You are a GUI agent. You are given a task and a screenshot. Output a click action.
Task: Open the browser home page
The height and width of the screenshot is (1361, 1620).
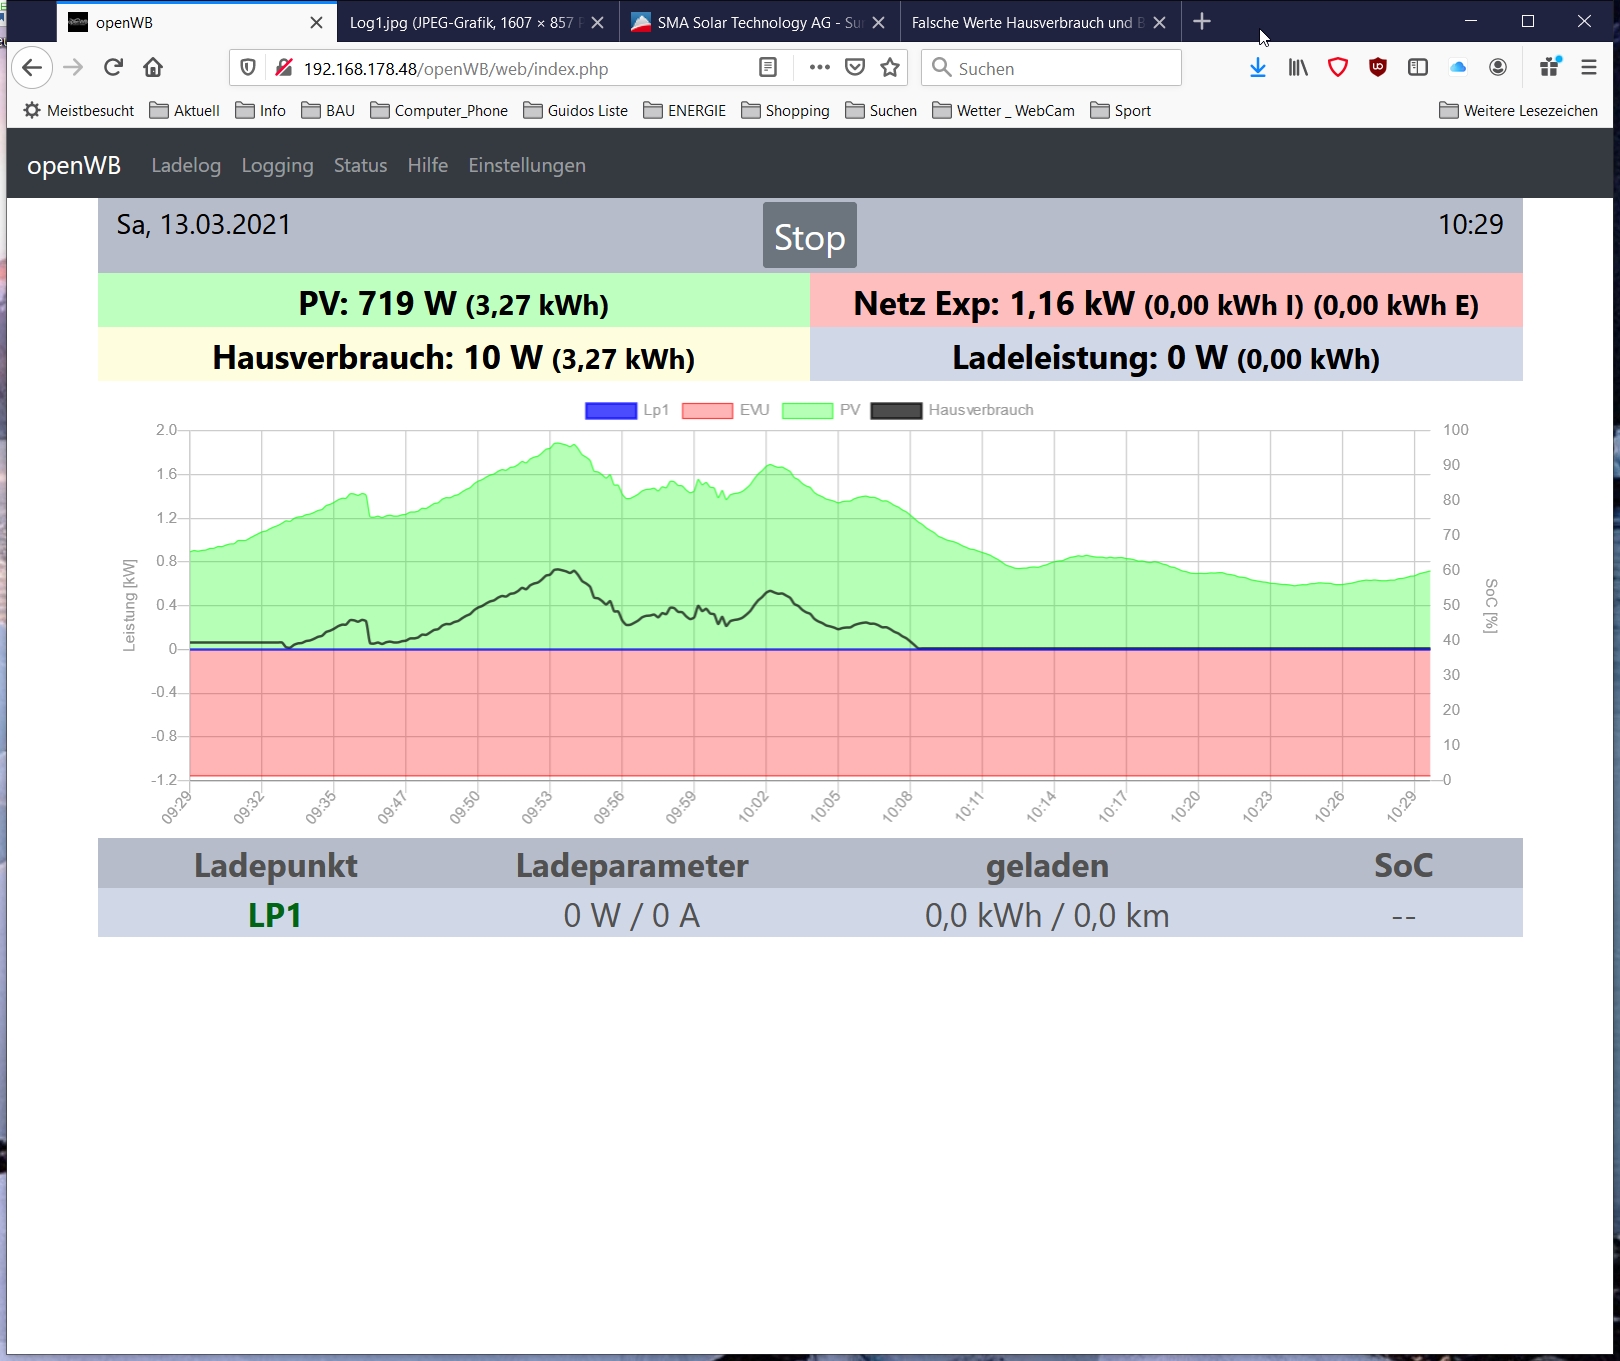tap(153, 68)
